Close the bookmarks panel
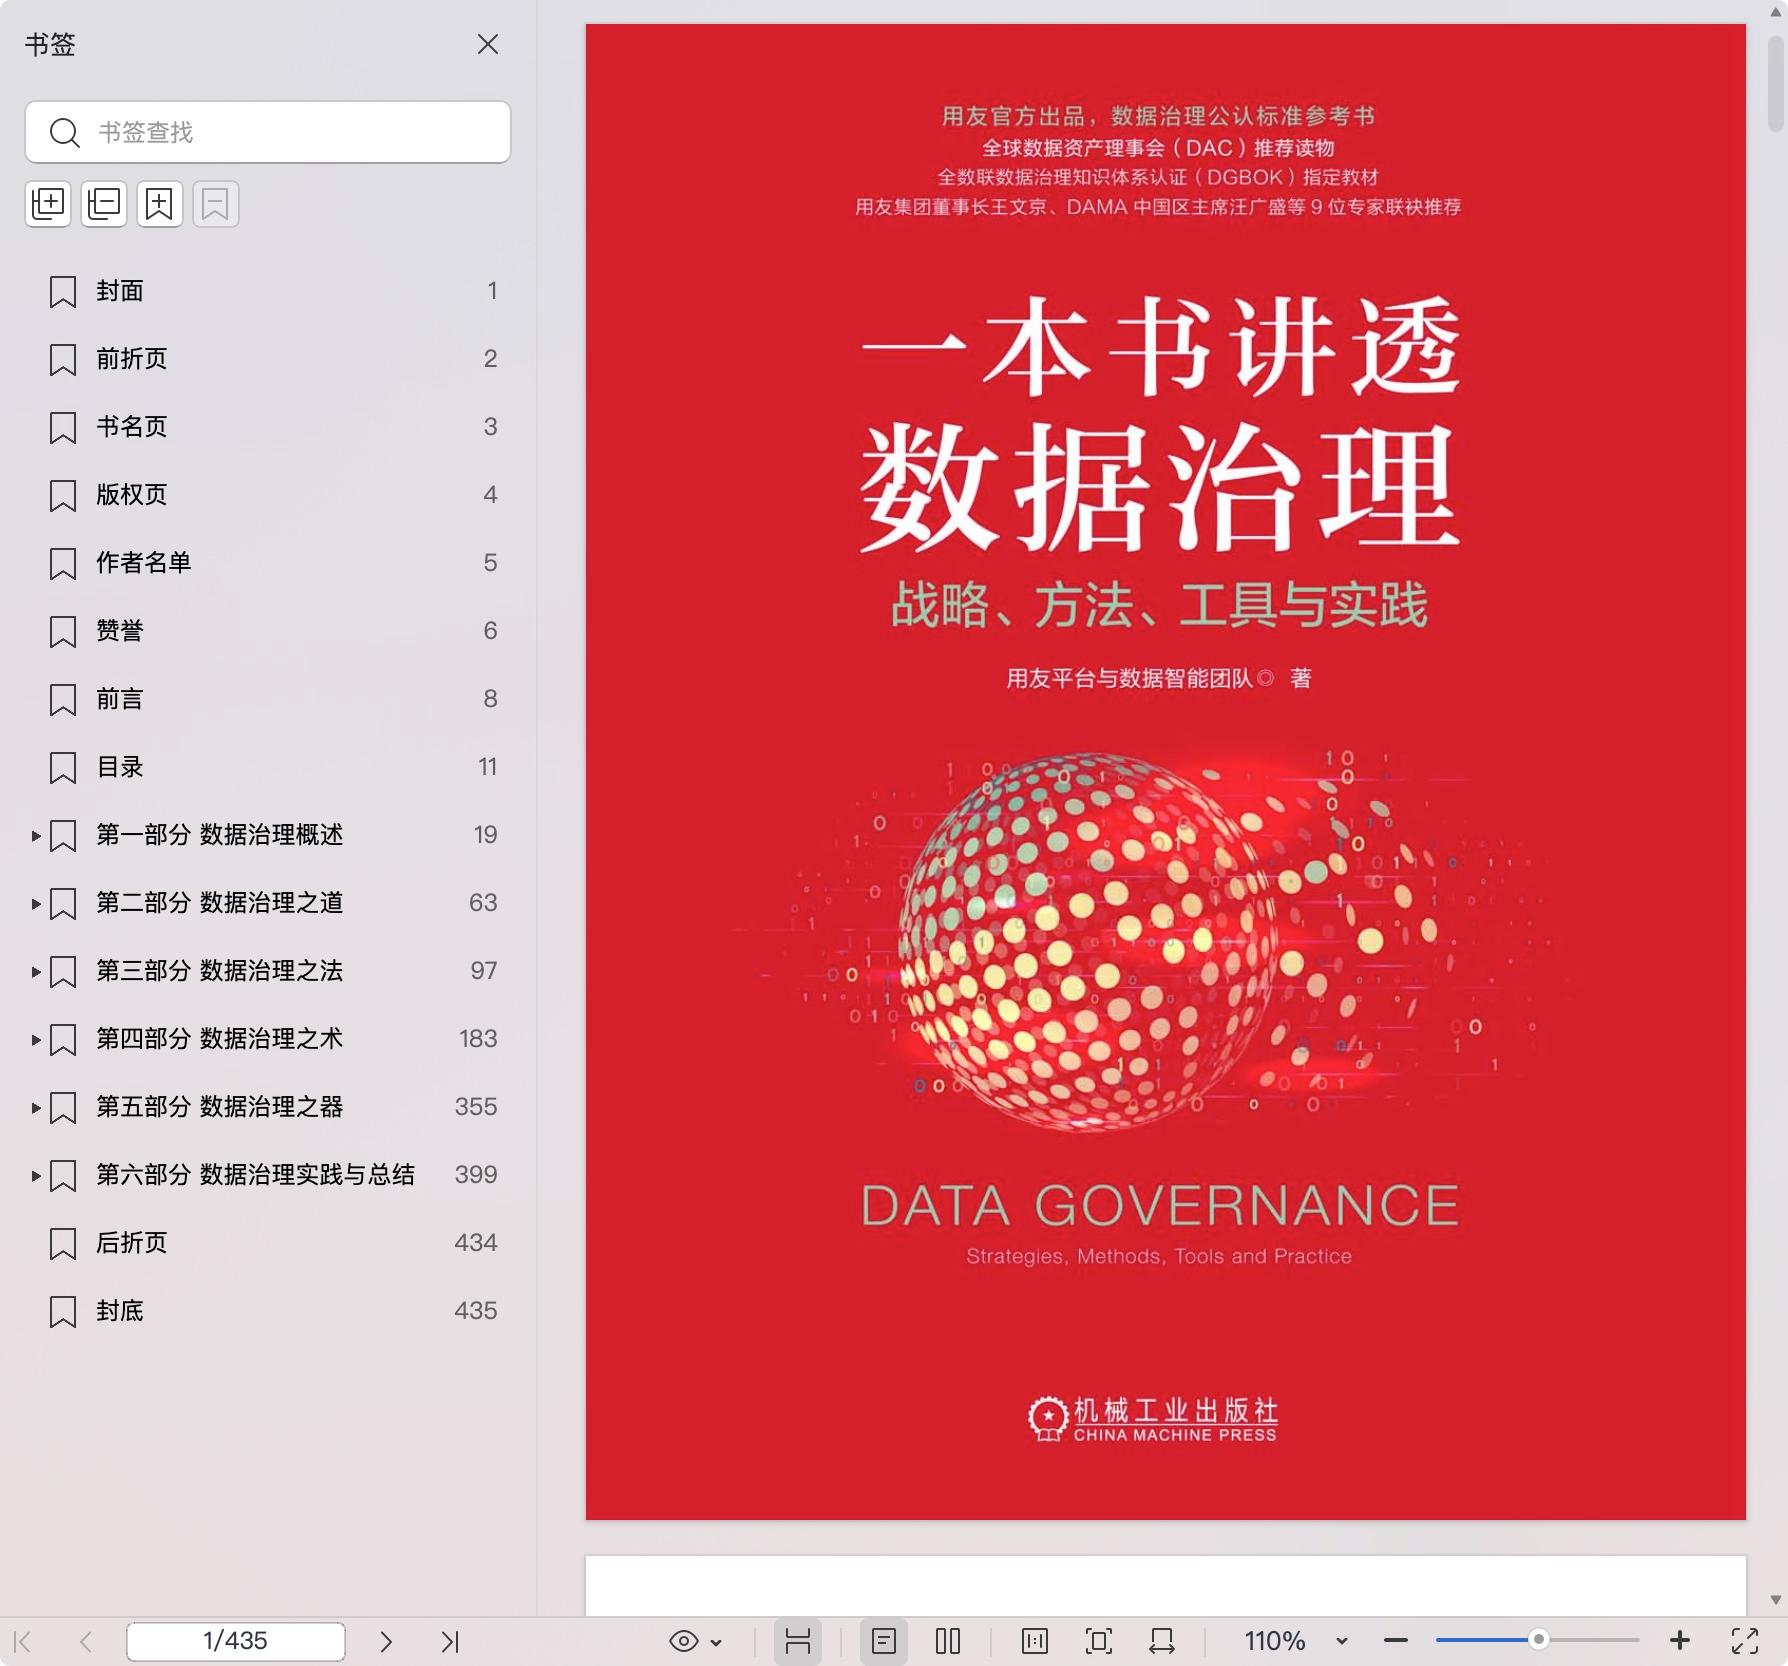Image resolution: width=1788 pixels, height=1666 pixels. (487, 44)
